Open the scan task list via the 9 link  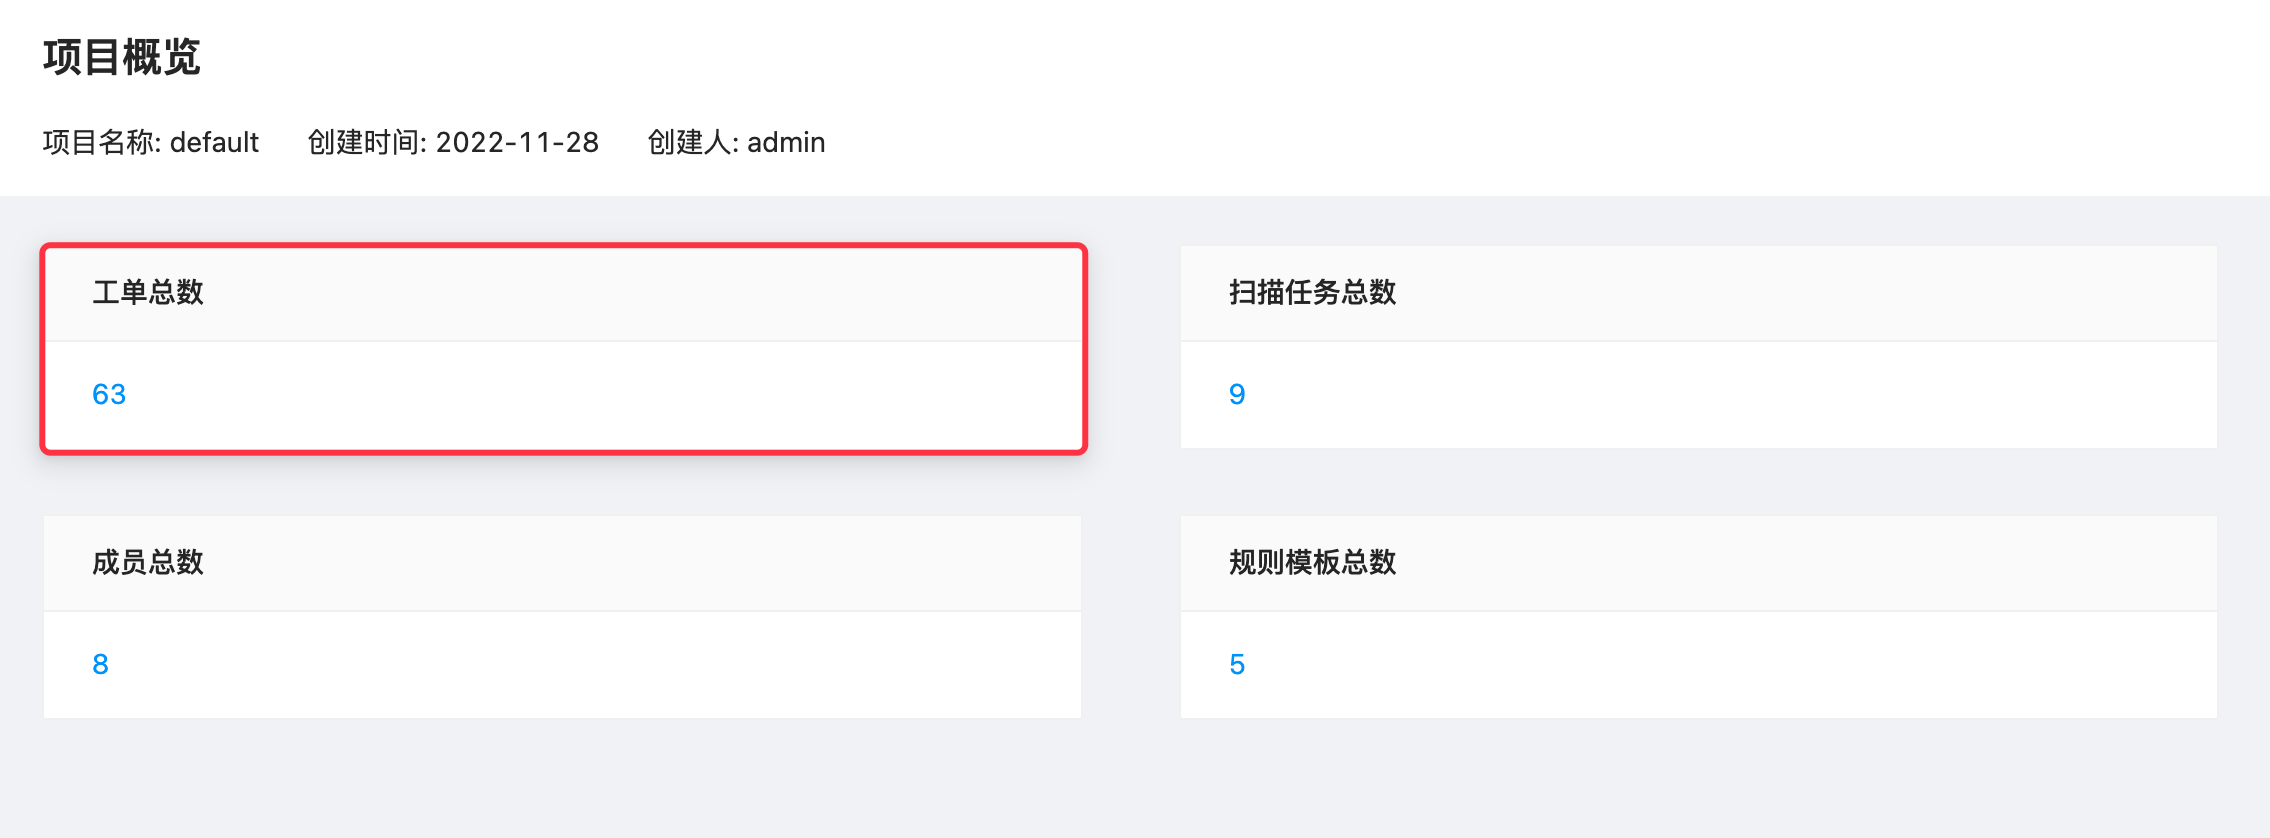click(1238, 394)
